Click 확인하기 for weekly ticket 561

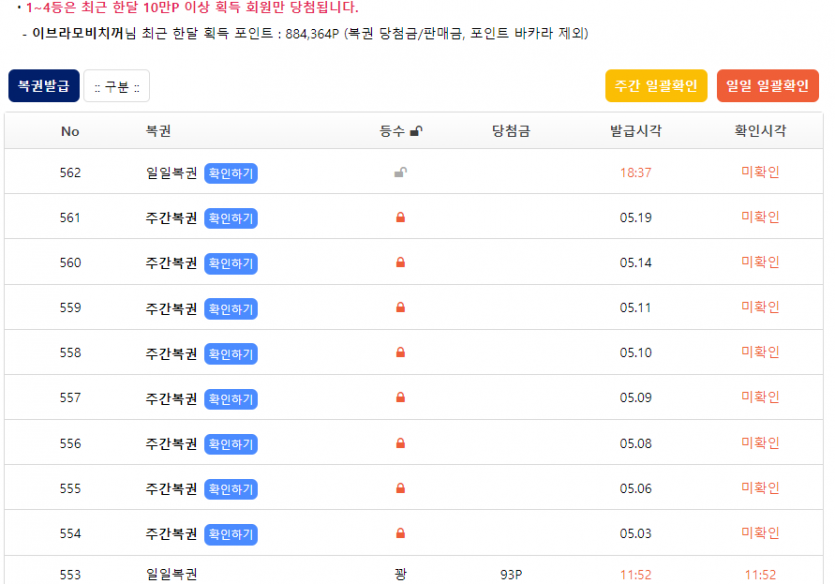pos(231,218)
